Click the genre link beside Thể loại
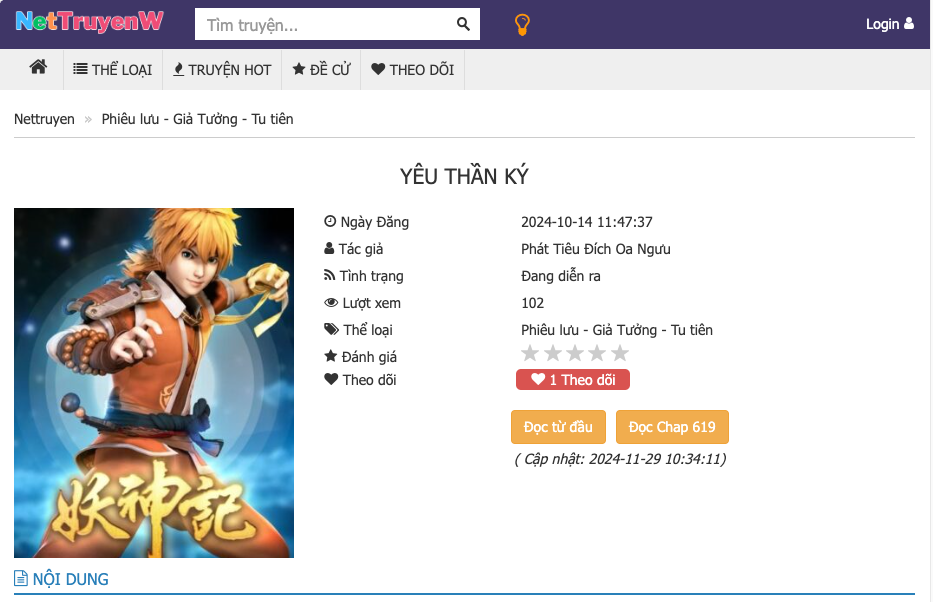 click(x=616, y=330)
